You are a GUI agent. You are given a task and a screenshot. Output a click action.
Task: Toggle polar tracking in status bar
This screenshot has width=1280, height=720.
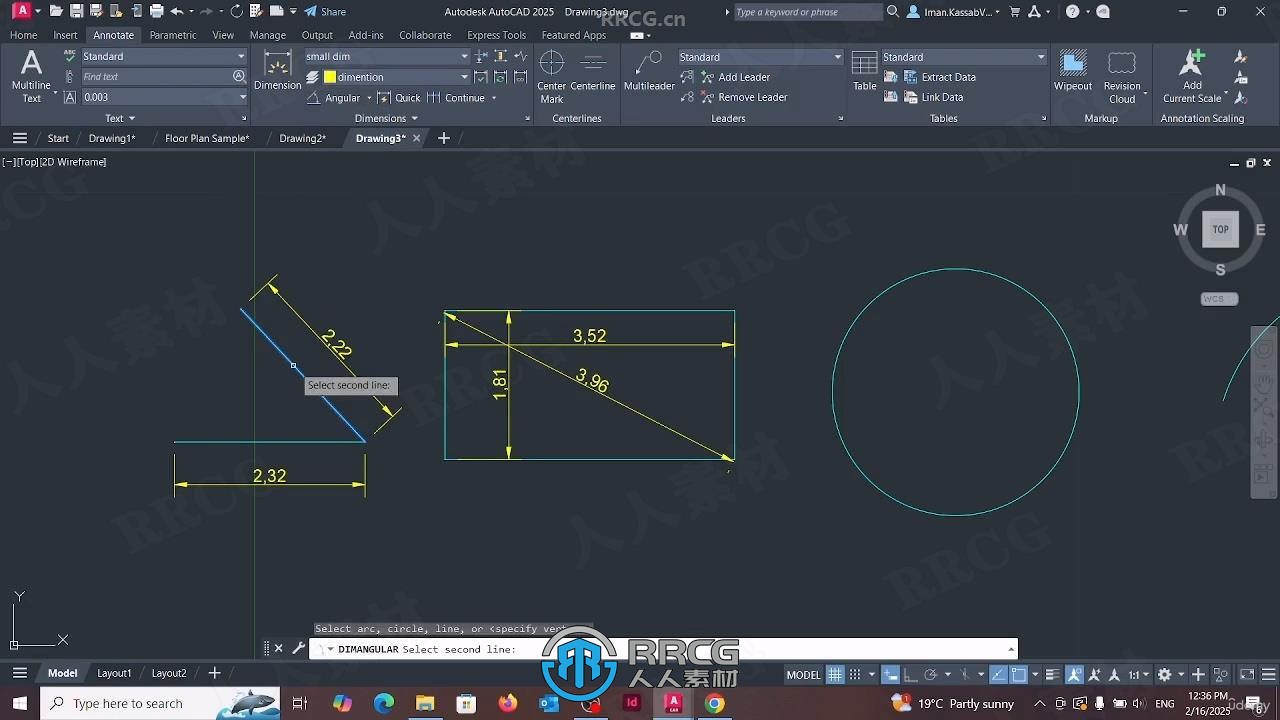932,674
